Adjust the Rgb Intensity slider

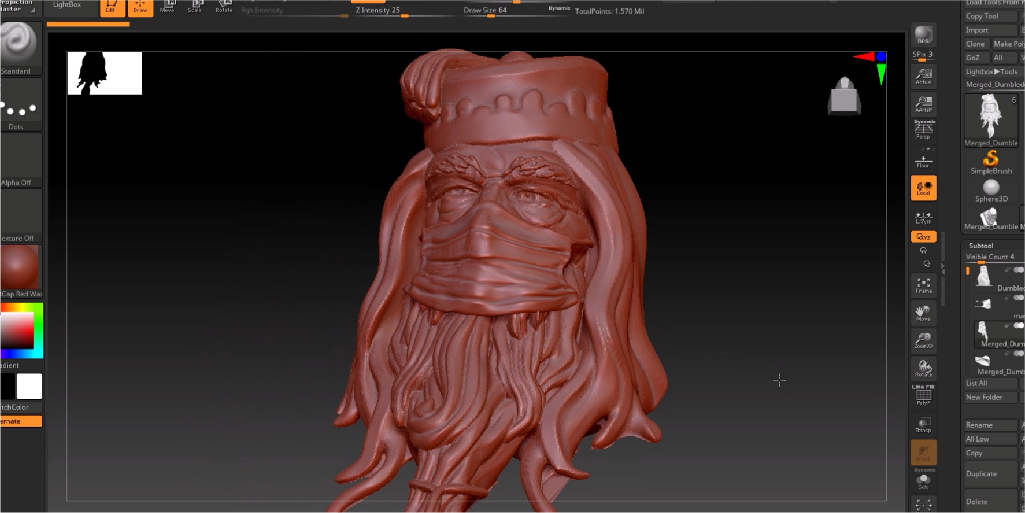294,12
